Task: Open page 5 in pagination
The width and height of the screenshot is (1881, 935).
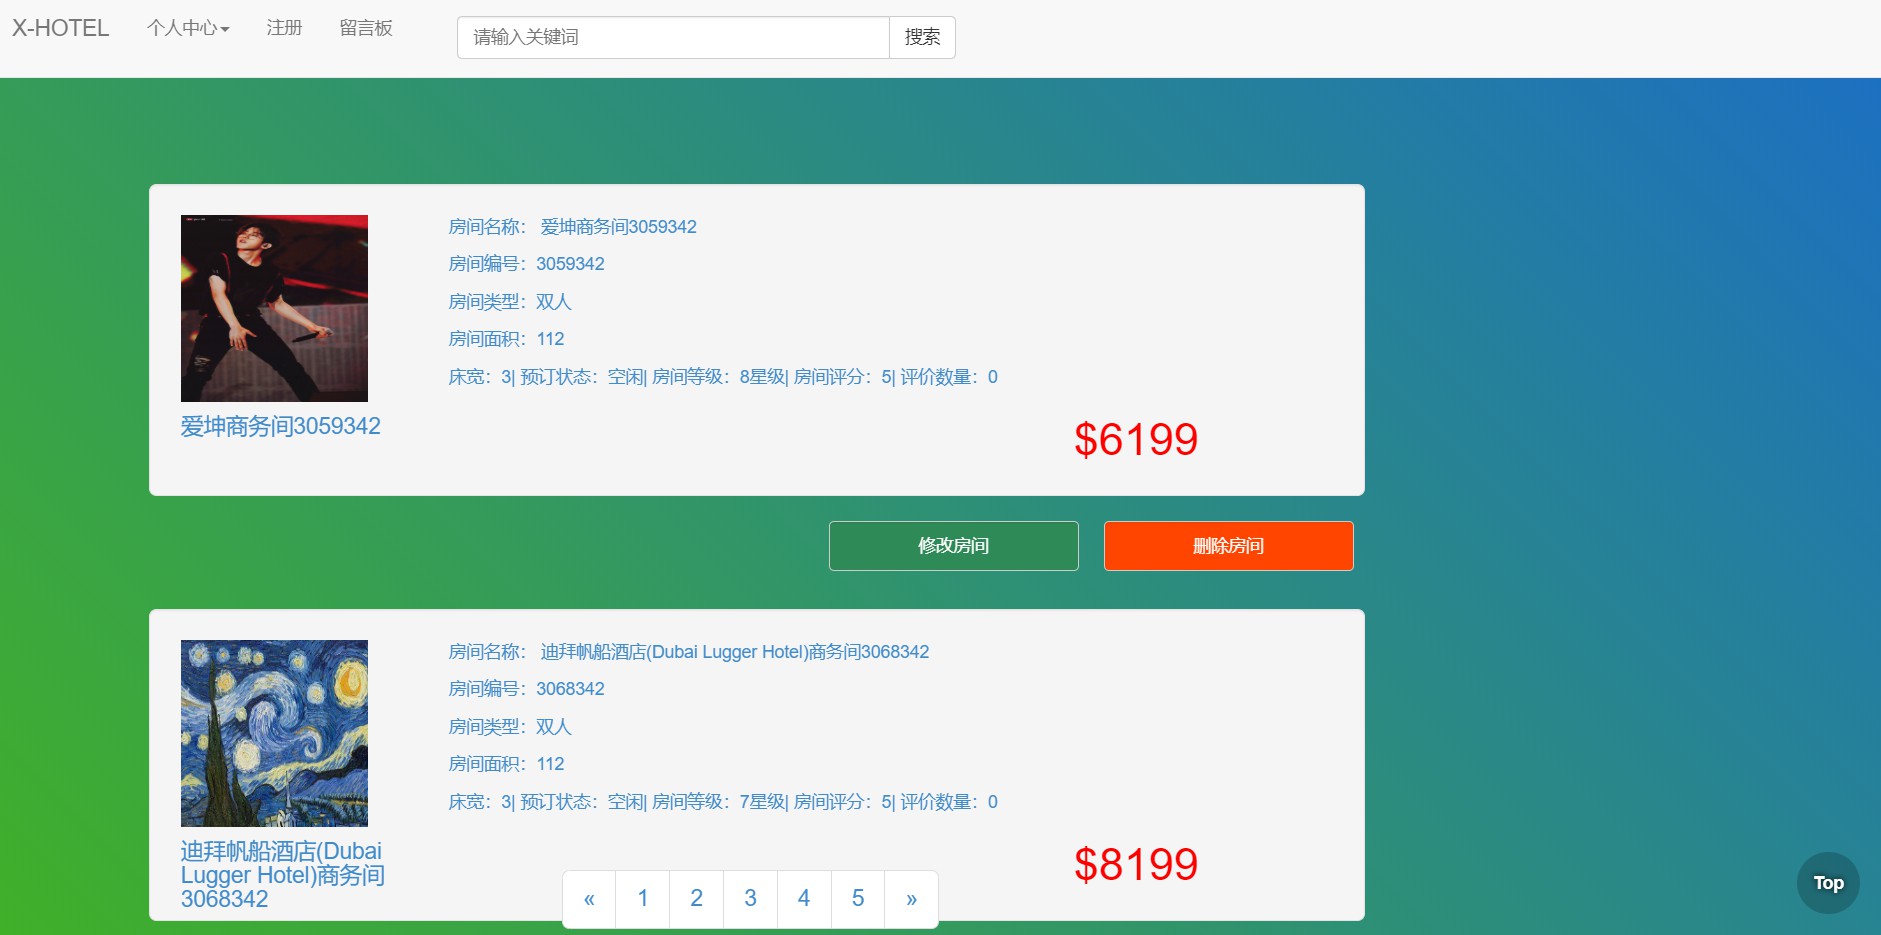Action: [858, 899]
